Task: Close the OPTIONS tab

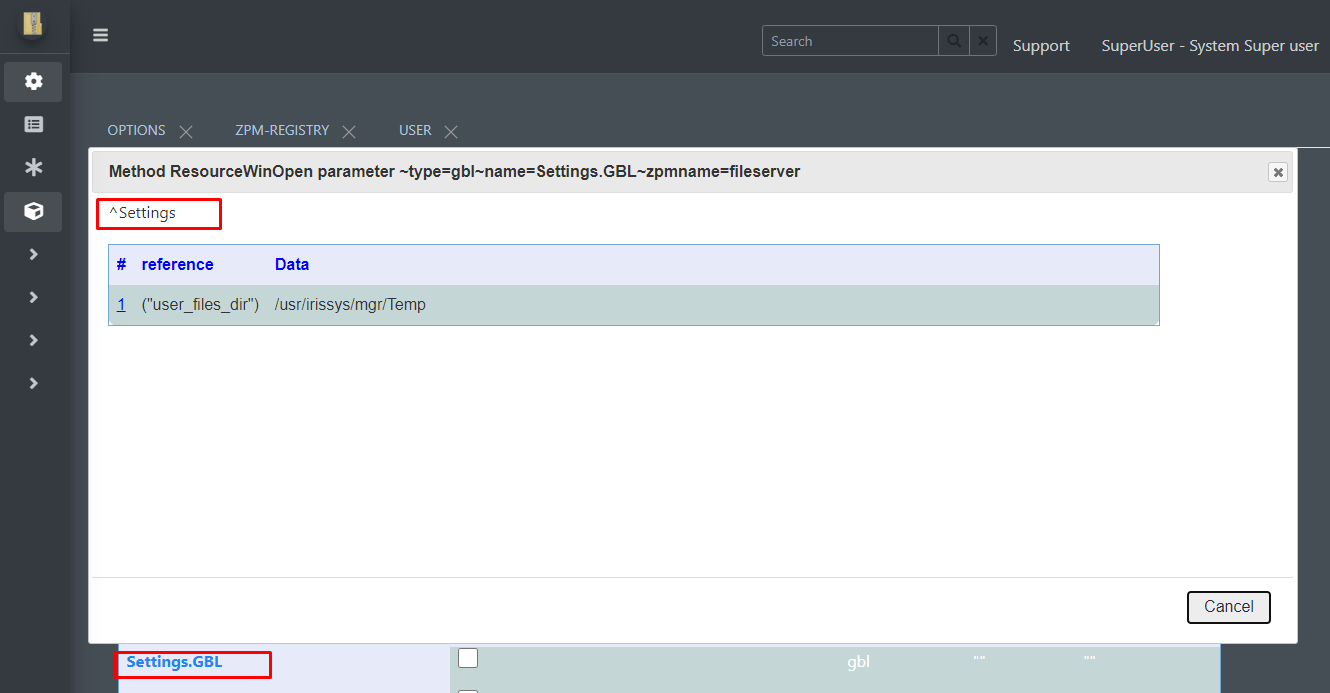Action: coord(186,131)
